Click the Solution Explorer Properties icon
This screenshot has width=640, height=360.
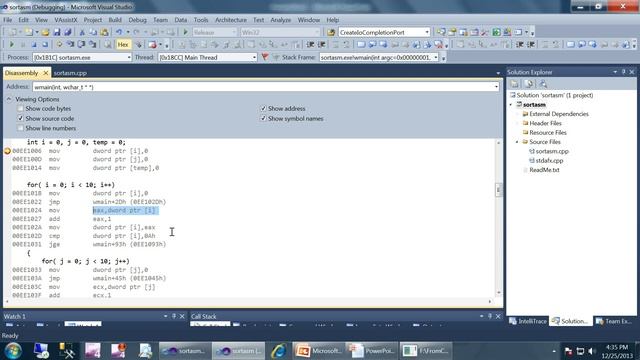[x=515, y=84]
